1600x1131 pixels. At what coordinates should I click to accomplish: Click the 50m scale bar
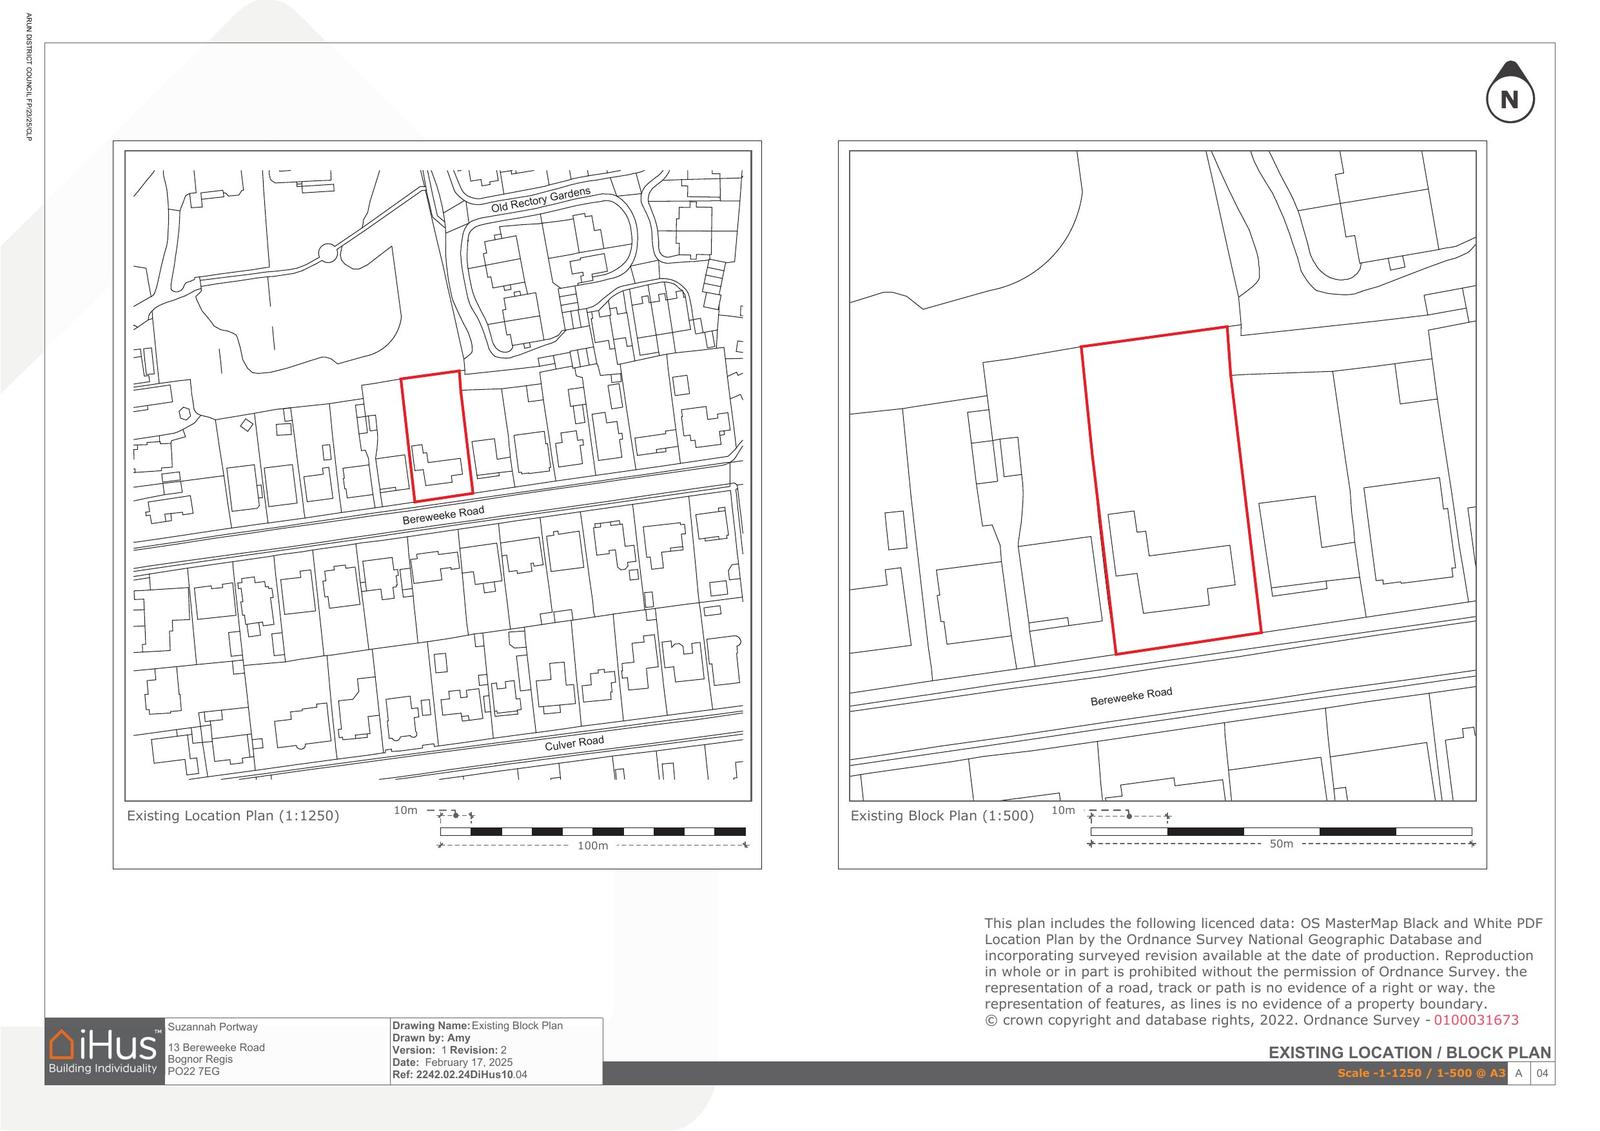coord(1280,831)
